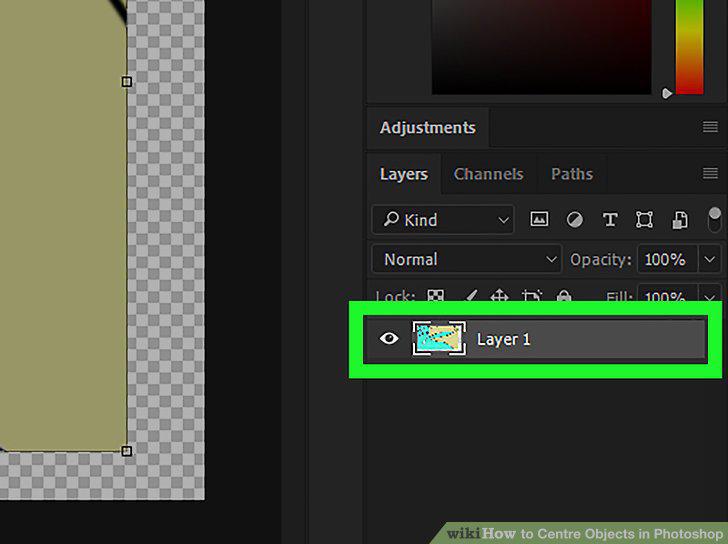Expand the Opacity slider arrow
Viewport: 728px width, 544px height.
709,259
